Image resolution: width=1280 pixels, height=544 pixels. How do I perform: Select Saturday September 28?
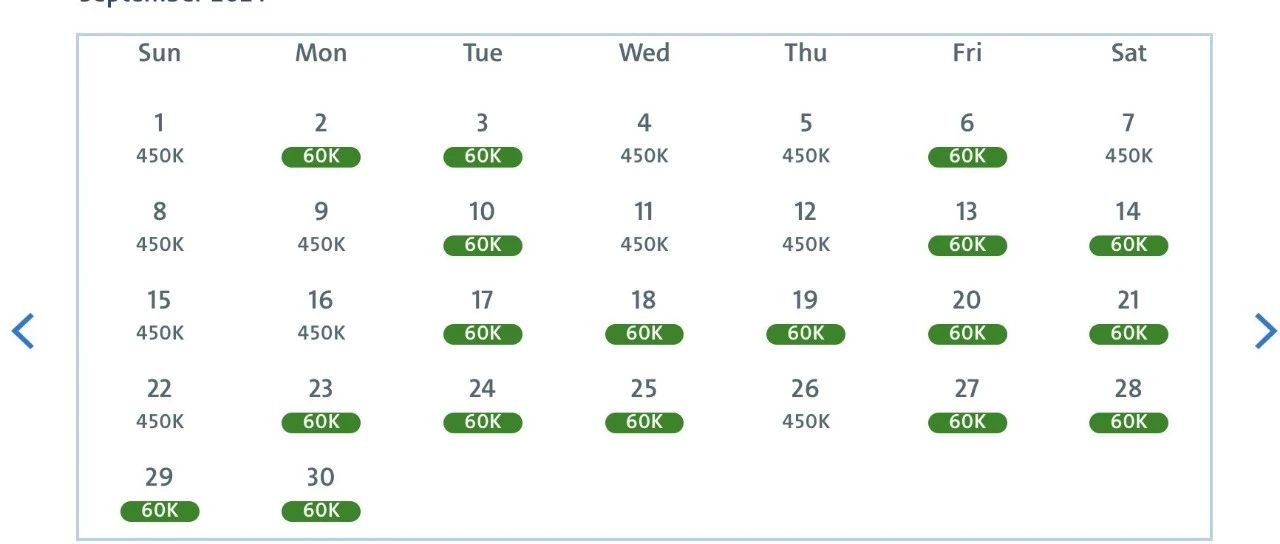1128,404
